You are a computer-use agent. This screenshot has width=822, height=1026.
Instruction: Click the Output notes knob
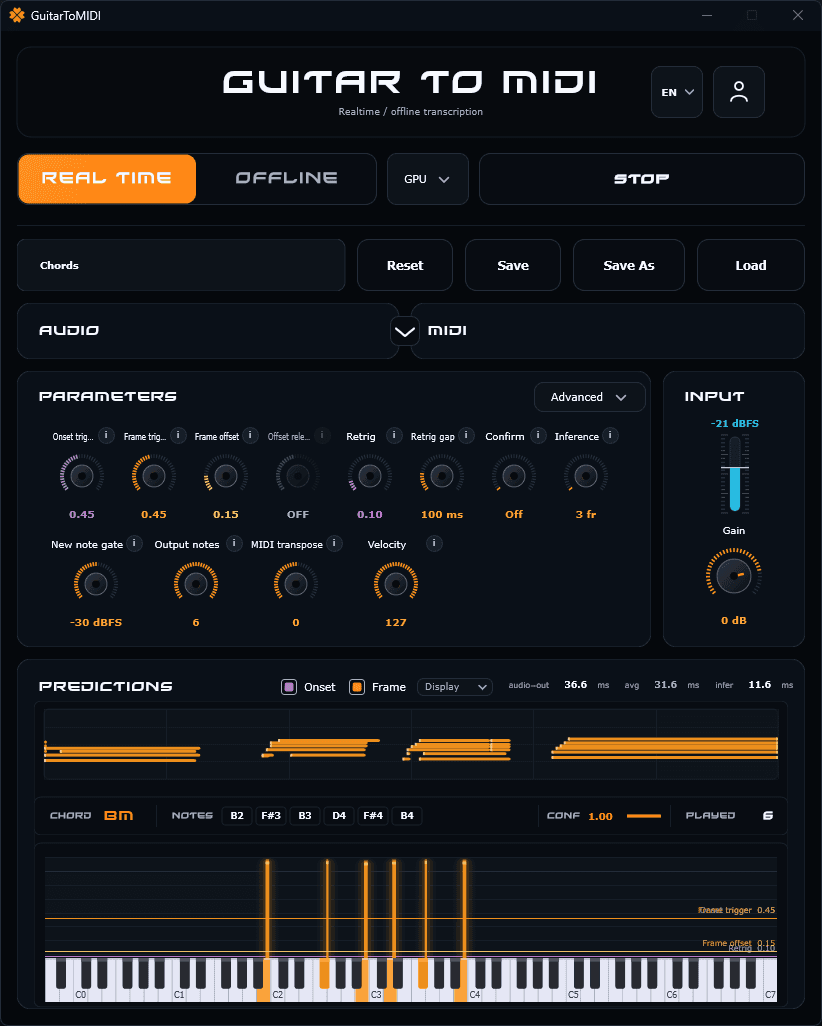point(196,584)
